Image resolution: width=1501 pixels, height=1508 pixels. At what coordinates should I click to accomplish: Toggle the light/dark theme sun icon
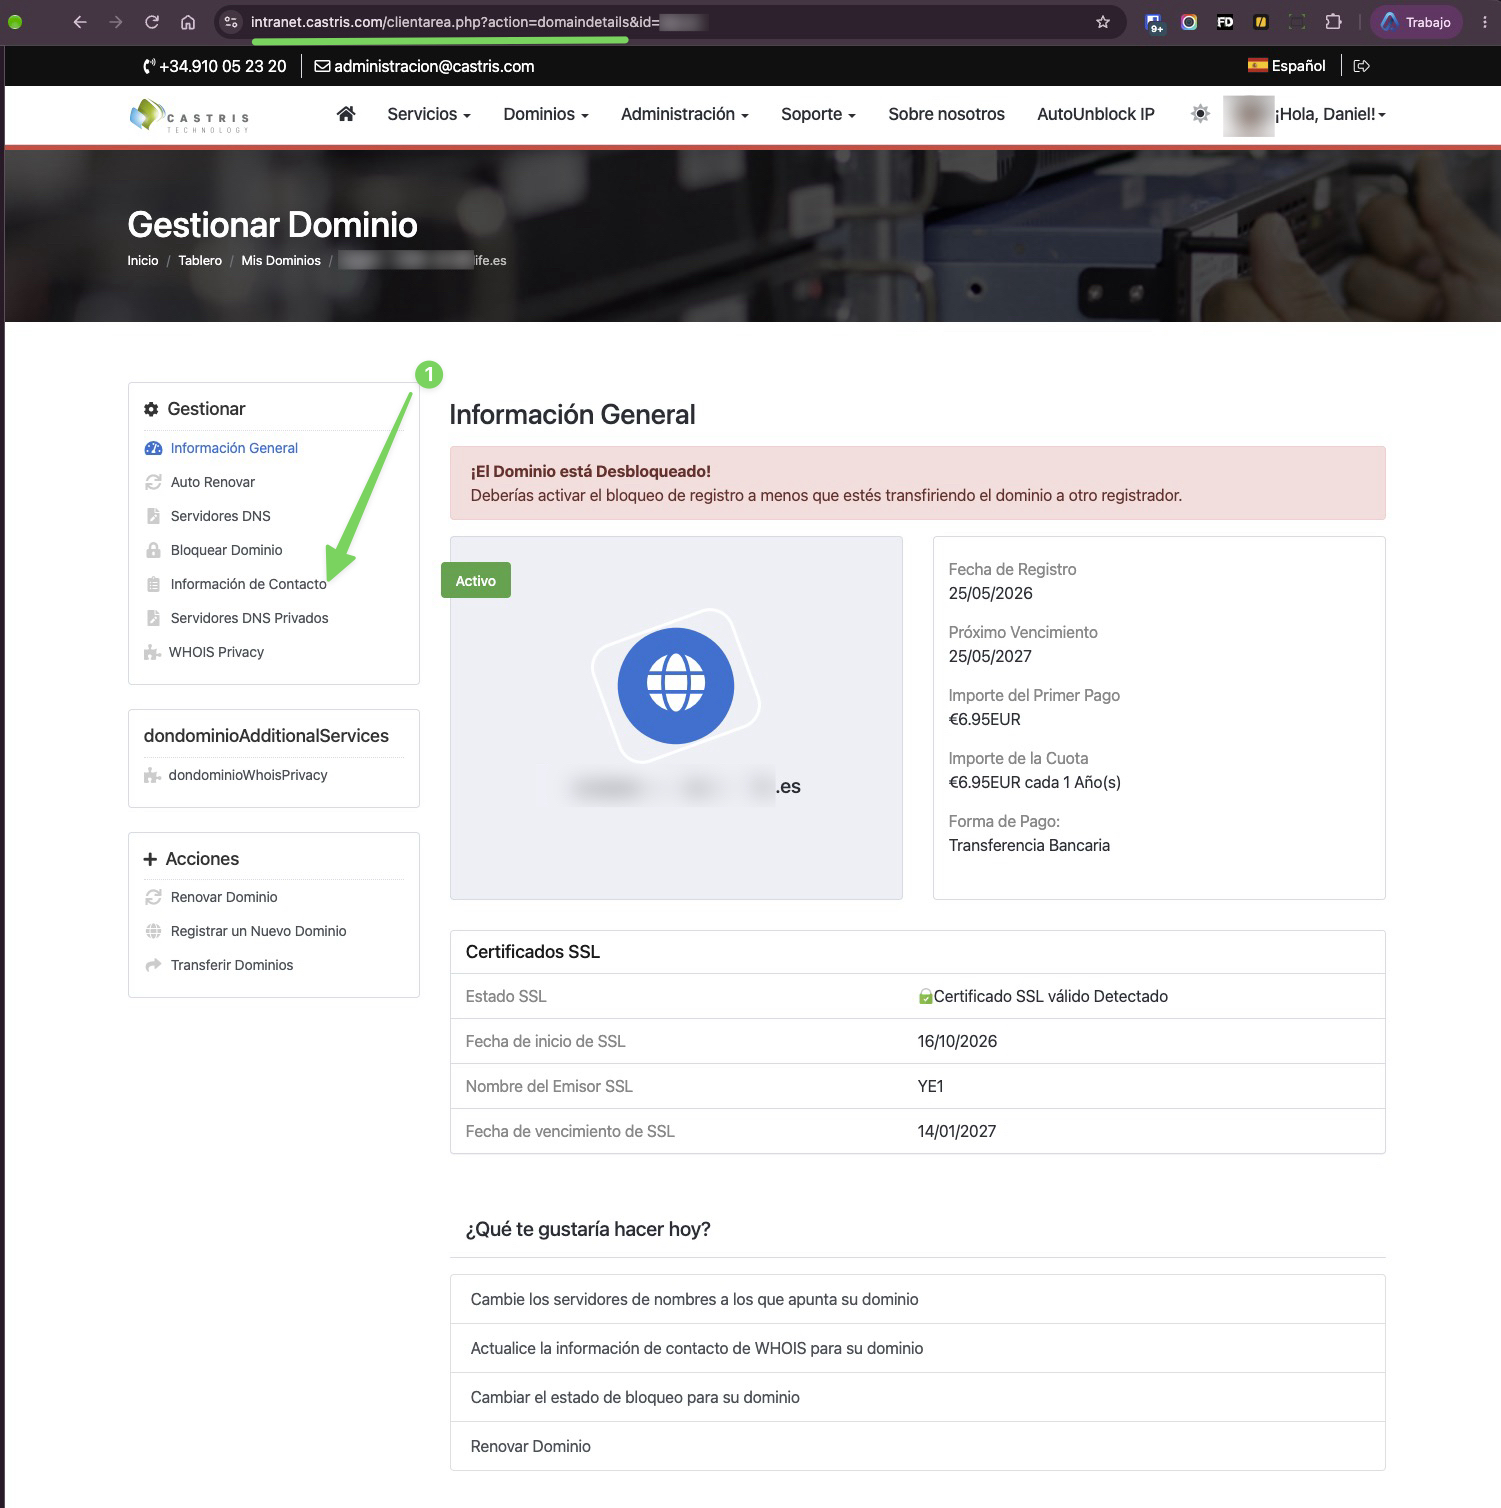tap(1200, 114)
